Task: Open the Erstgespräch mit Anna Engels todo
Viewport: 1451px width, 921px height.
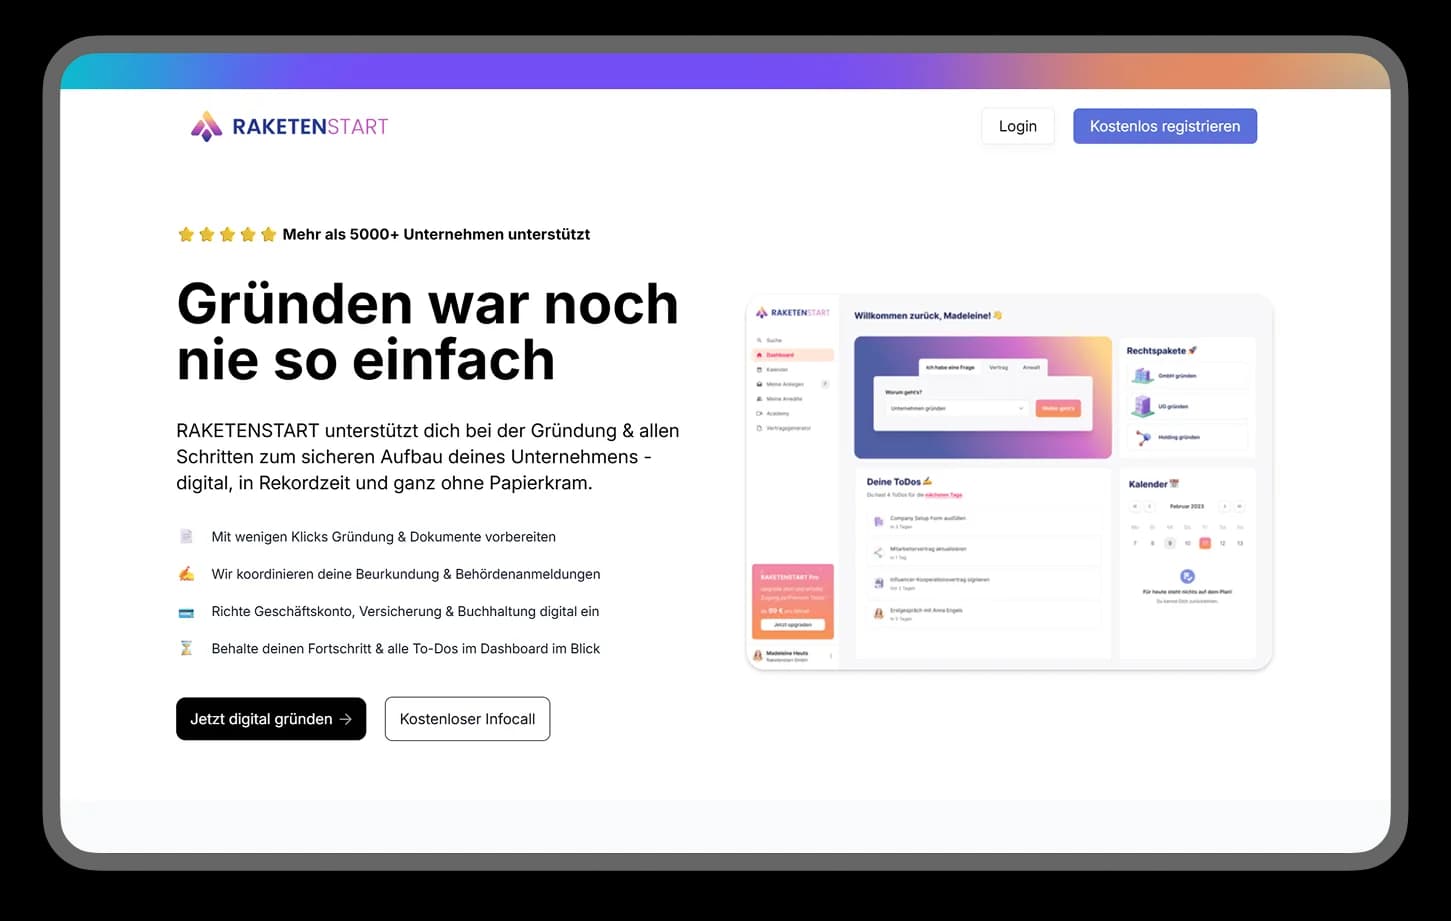Action: (983, 613)
